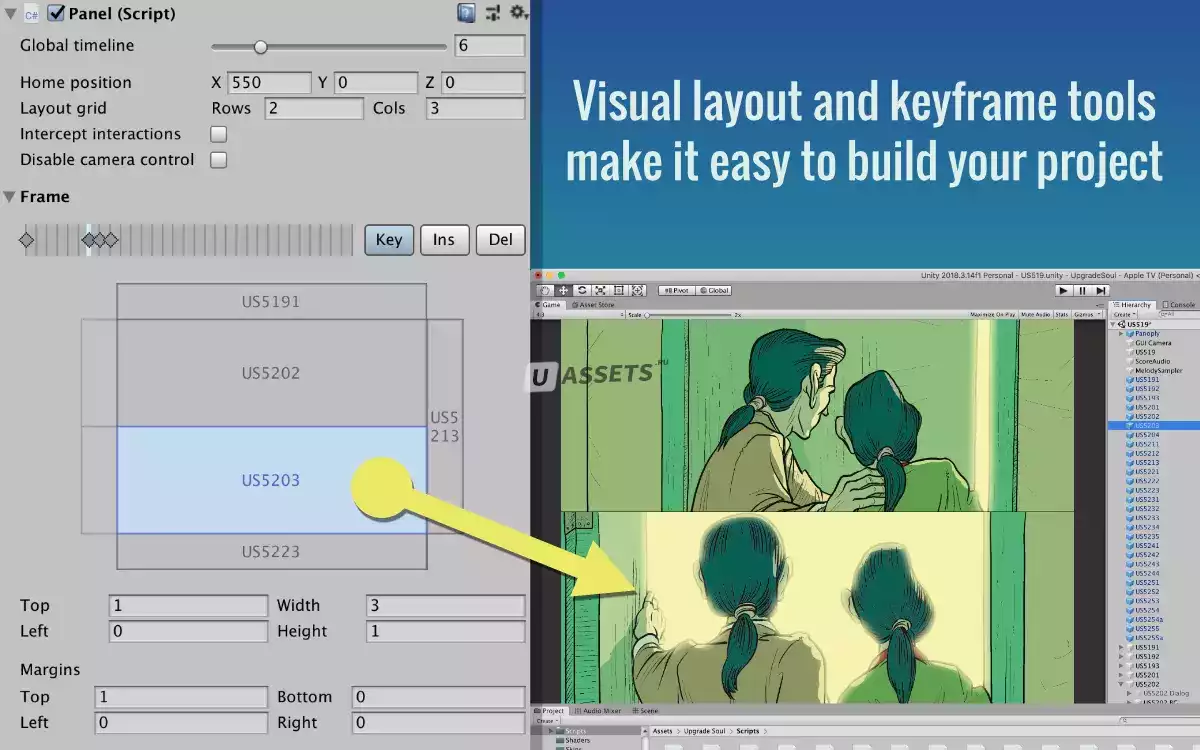Viewport: 1200px width, 750px height.
Task: Click the Key keyframe button
Action: (389, 239)
